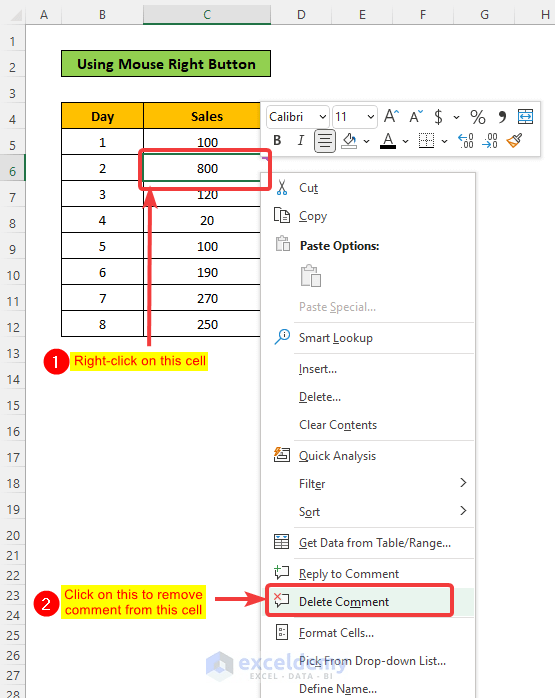
Task: Click the Select All corner triangle
Action: tap(16, 16)
